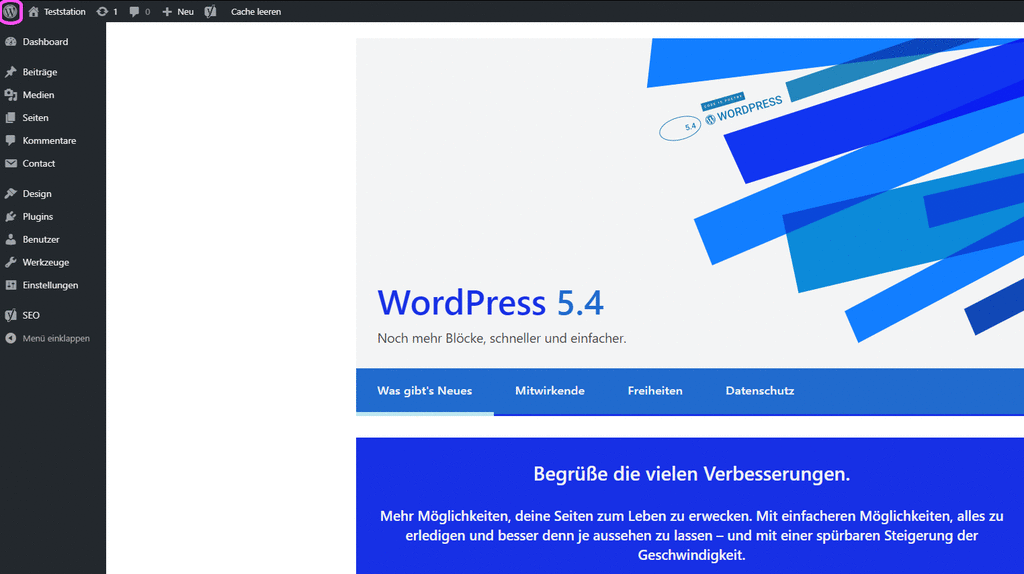Click the Contact envelope icon
This screenshot has width=1024, height=574.
10,163
